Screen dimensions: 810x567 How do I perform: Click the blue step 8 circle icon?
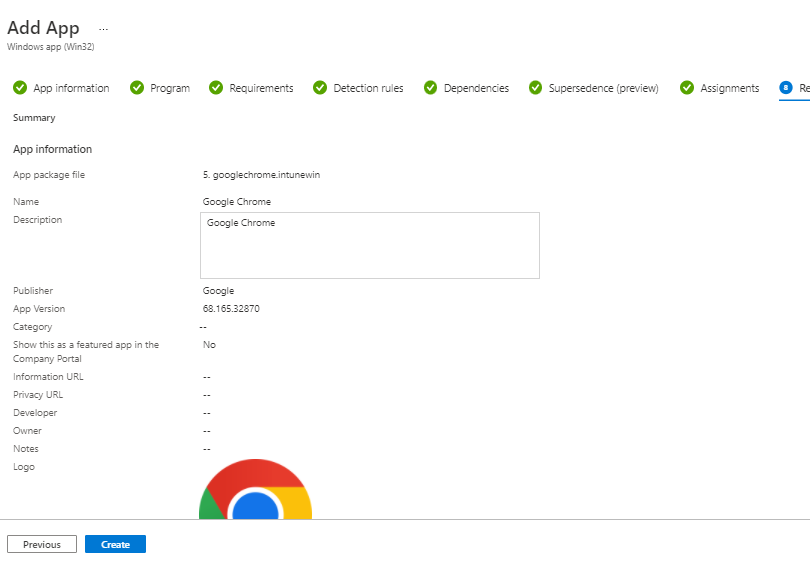[786, 88]
